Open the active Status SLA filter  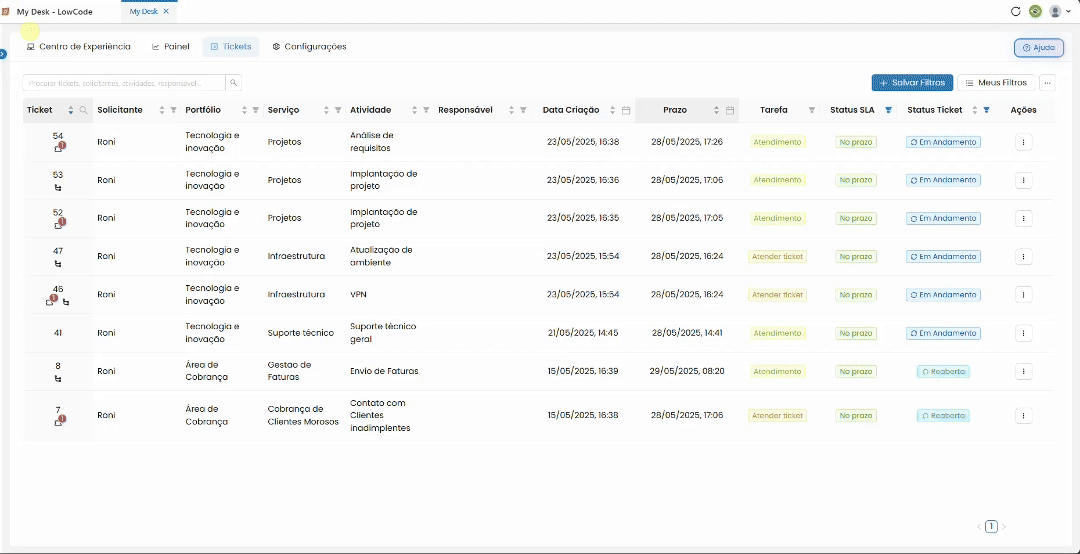[889, 110]
